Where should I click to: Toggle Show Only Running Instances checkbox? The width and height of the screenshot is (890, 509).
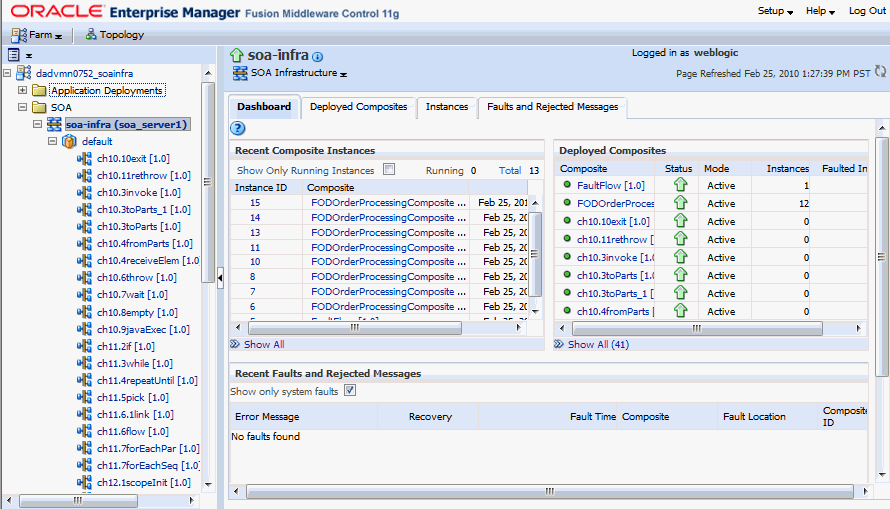click(389, 169)
